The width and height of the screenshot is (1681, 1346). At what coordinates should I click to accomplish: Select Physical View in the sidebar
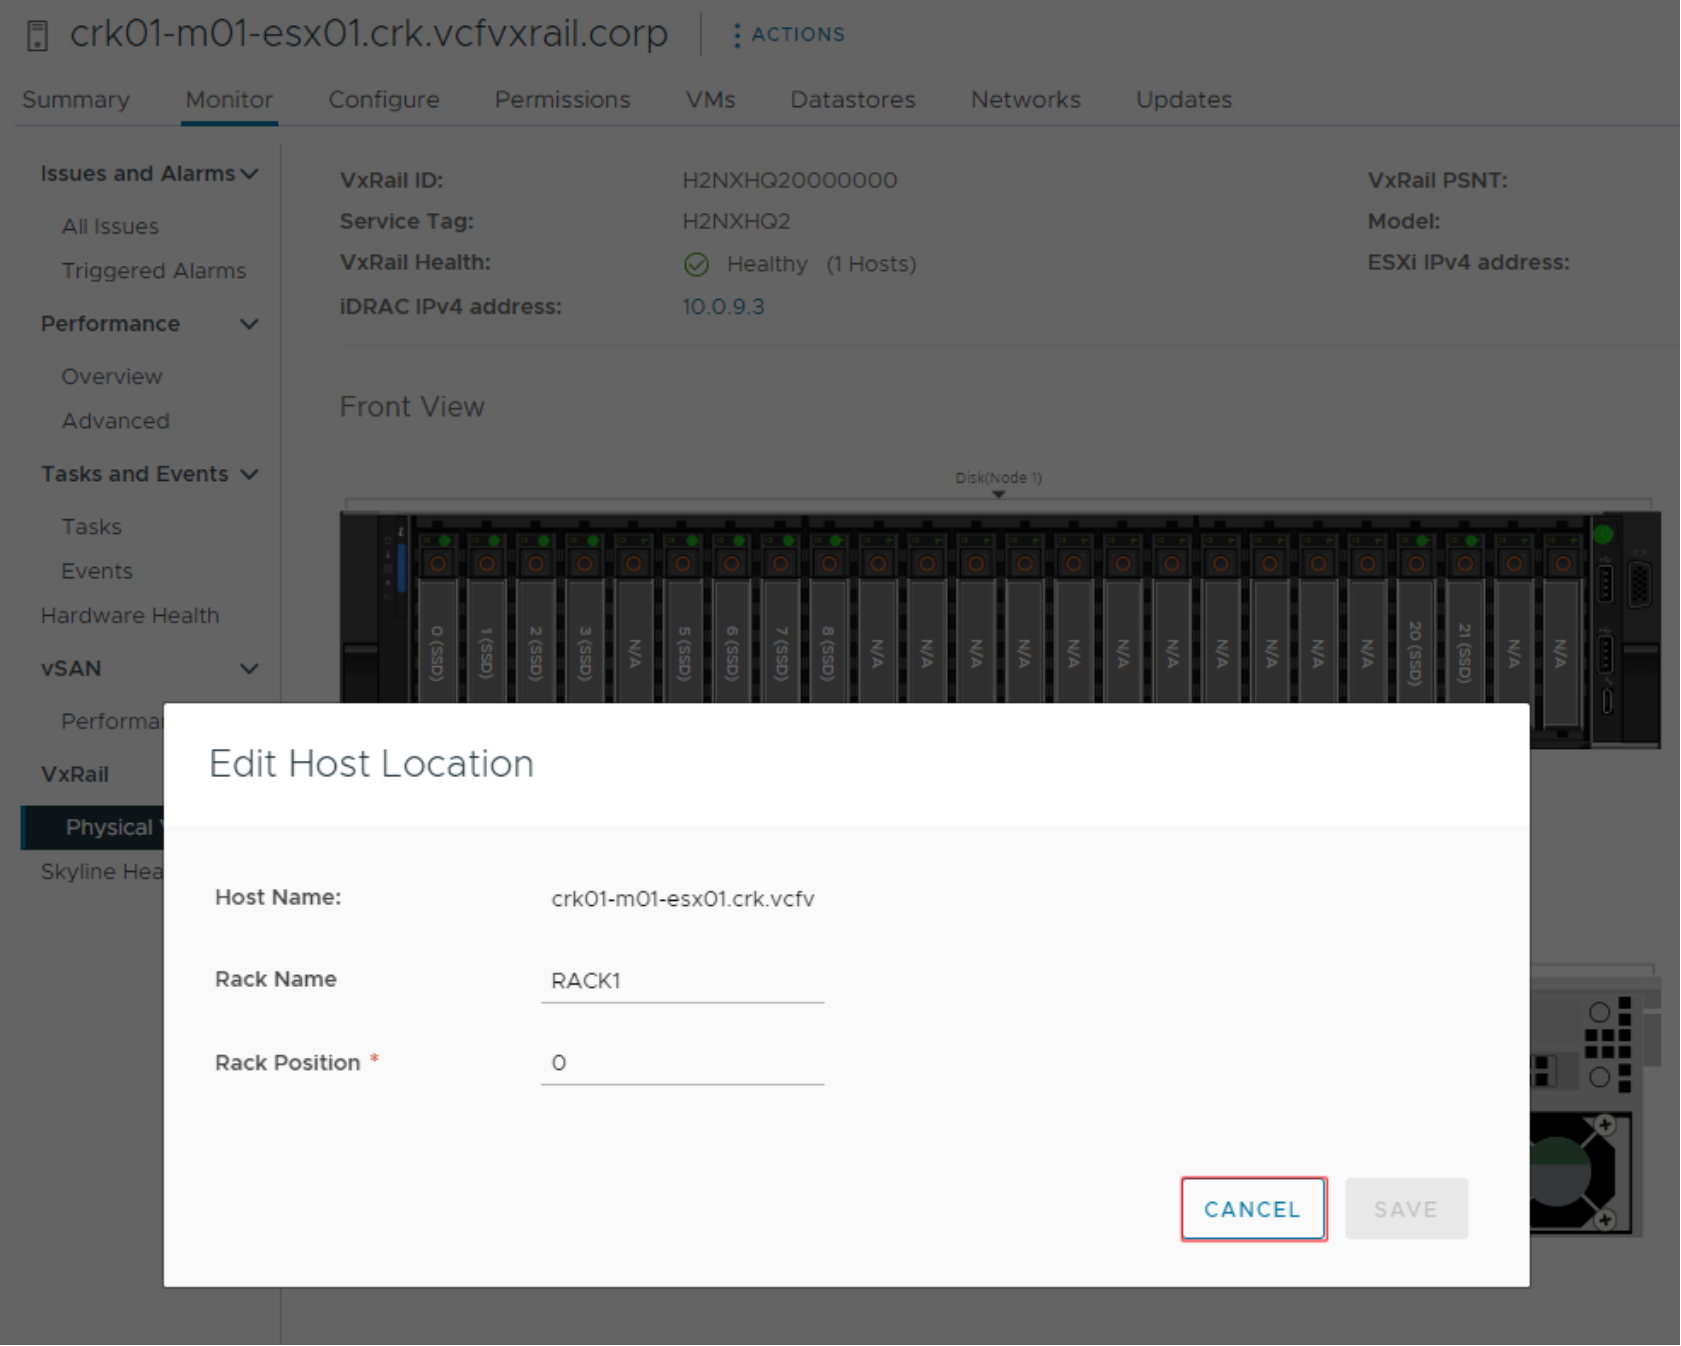coord(93,828)
